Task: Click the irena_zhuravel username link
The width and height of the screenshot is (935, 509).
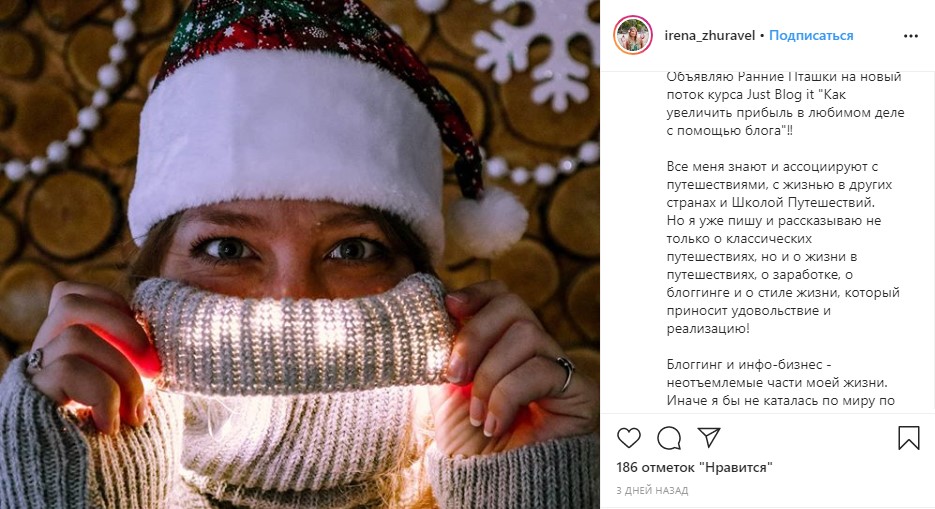Action: coord(710,36)
